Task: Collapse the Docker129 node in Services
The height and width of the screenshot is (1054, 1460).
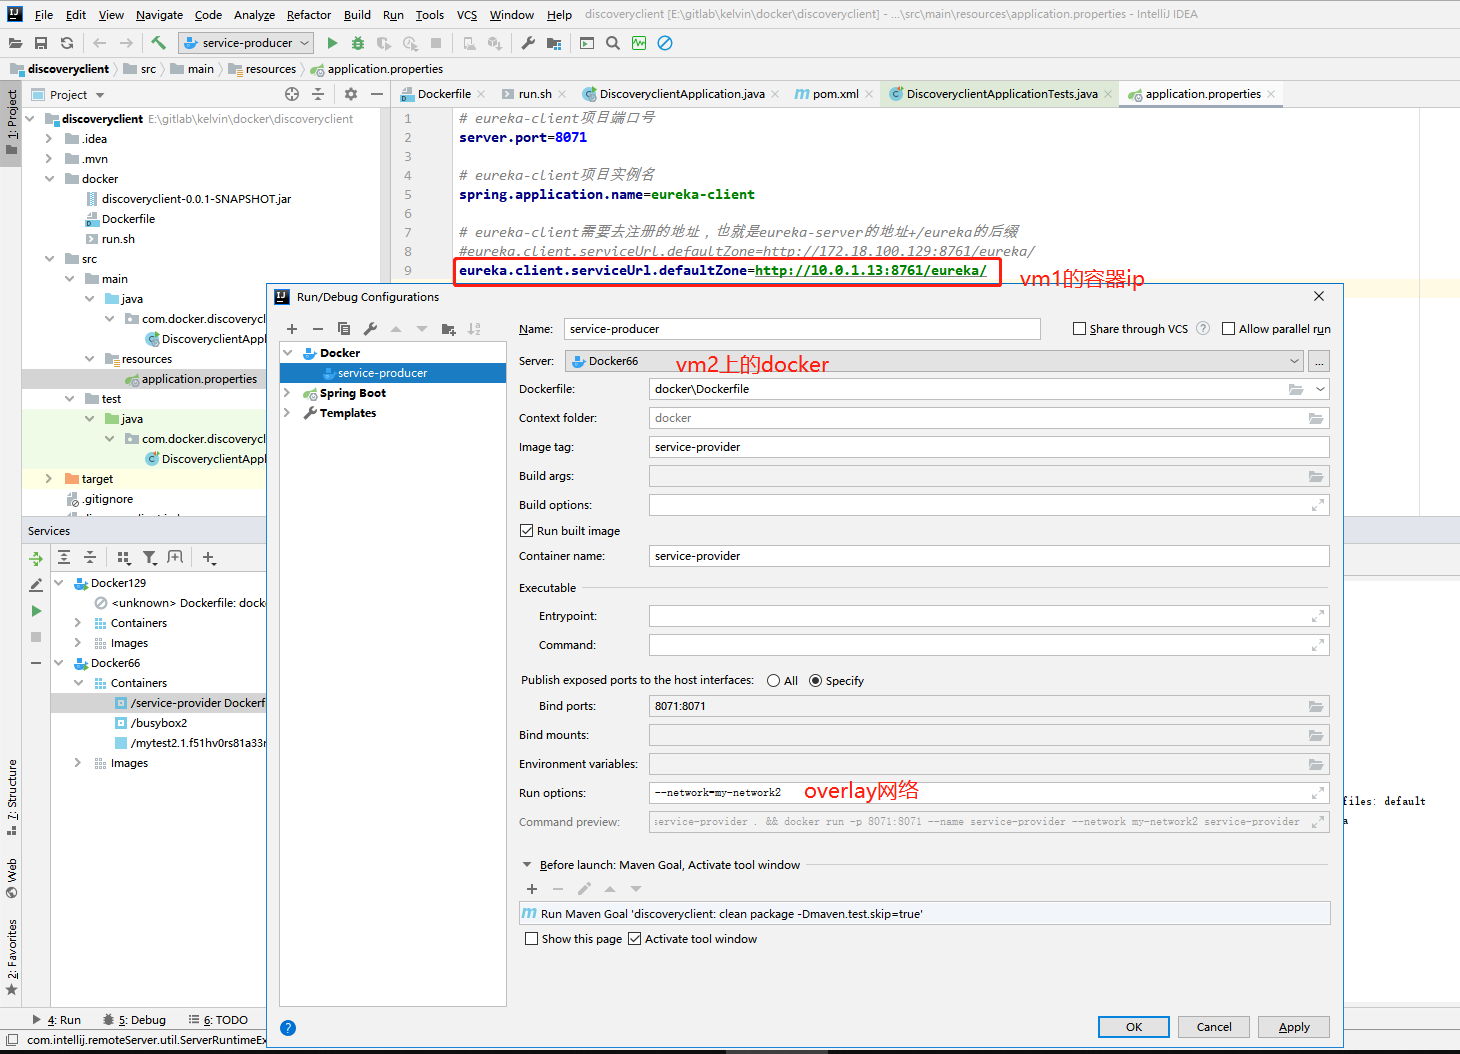Action: pyautogui.click(x=59, y=583)
